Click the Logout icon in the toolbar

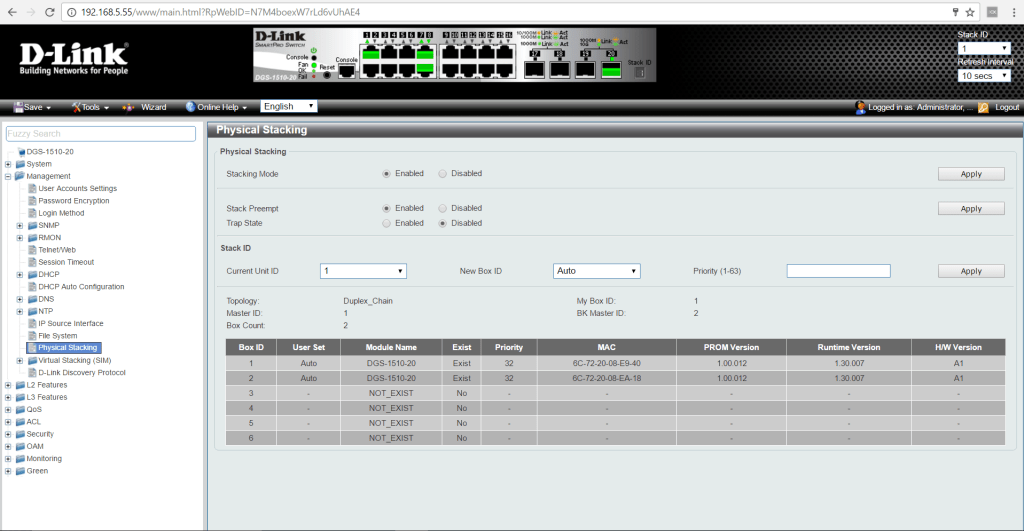(x=983, y=107)
